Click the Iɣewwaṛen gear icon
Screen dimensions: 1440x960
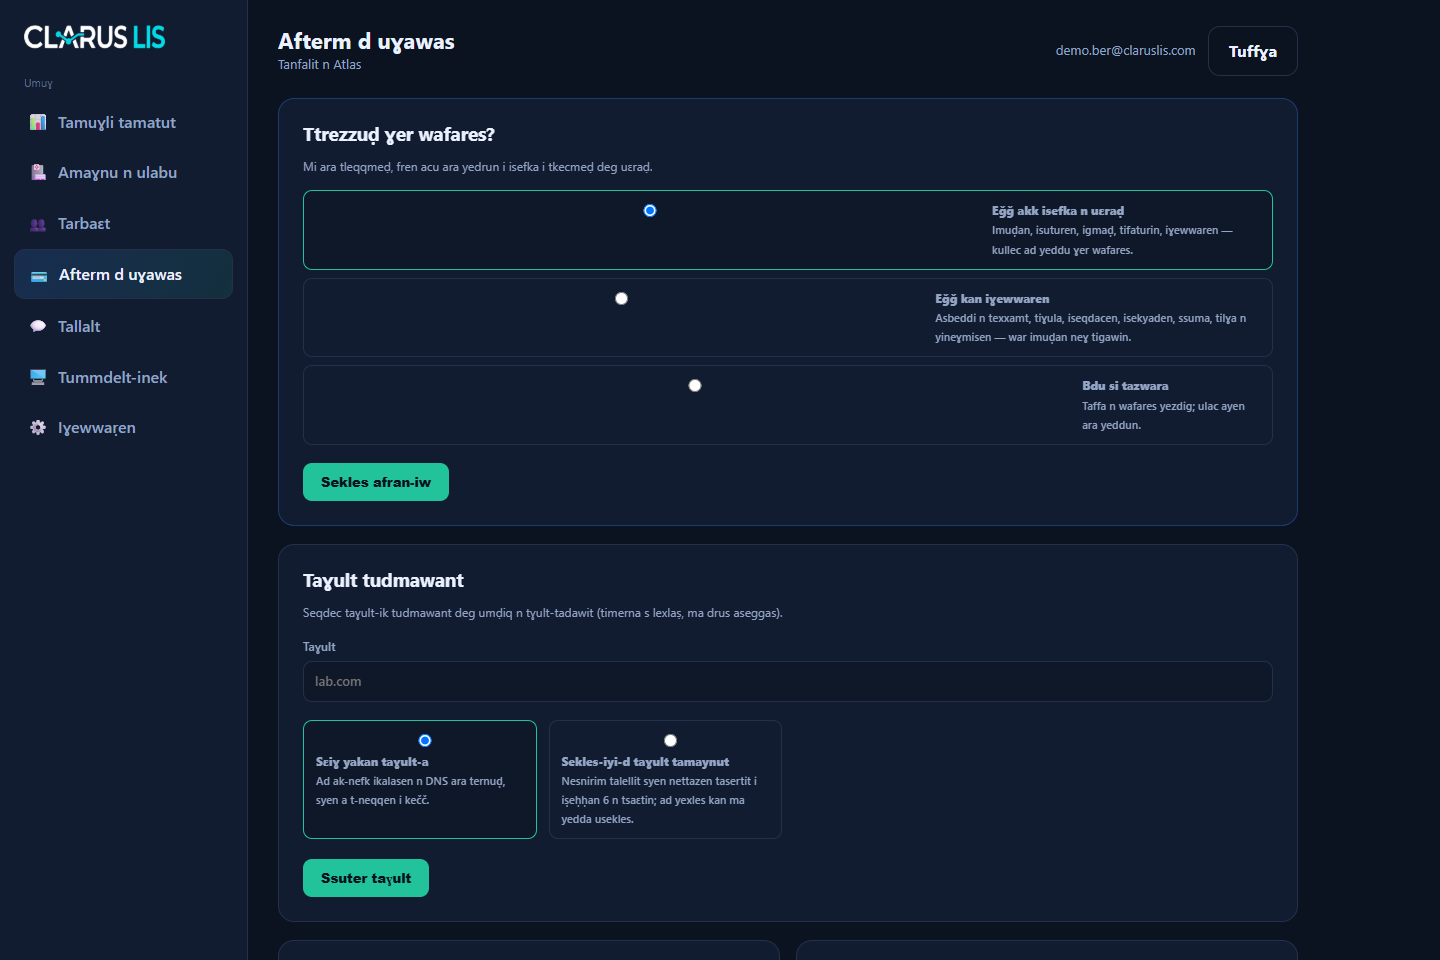(x=38, y=427)
